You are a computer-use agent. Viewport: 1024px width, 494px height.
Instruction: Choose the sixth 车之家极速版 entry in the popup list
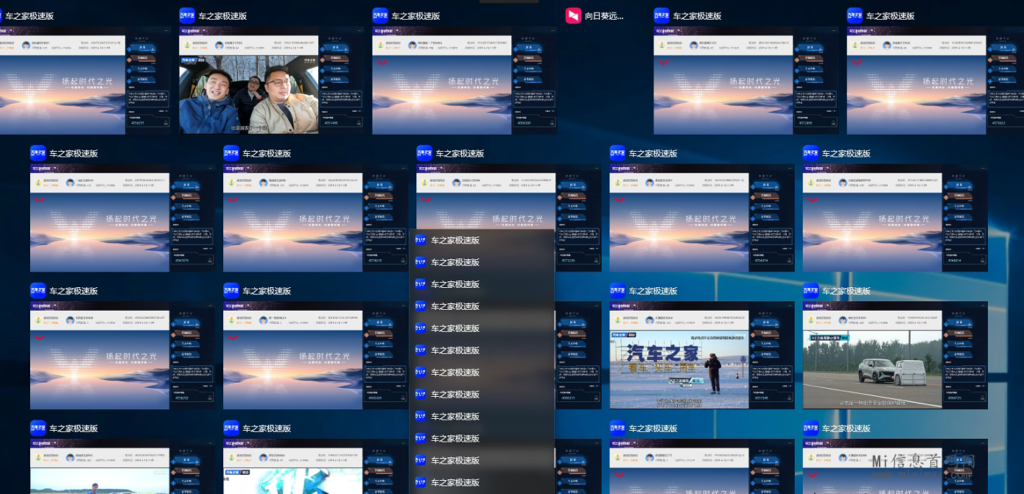point(455,350)
